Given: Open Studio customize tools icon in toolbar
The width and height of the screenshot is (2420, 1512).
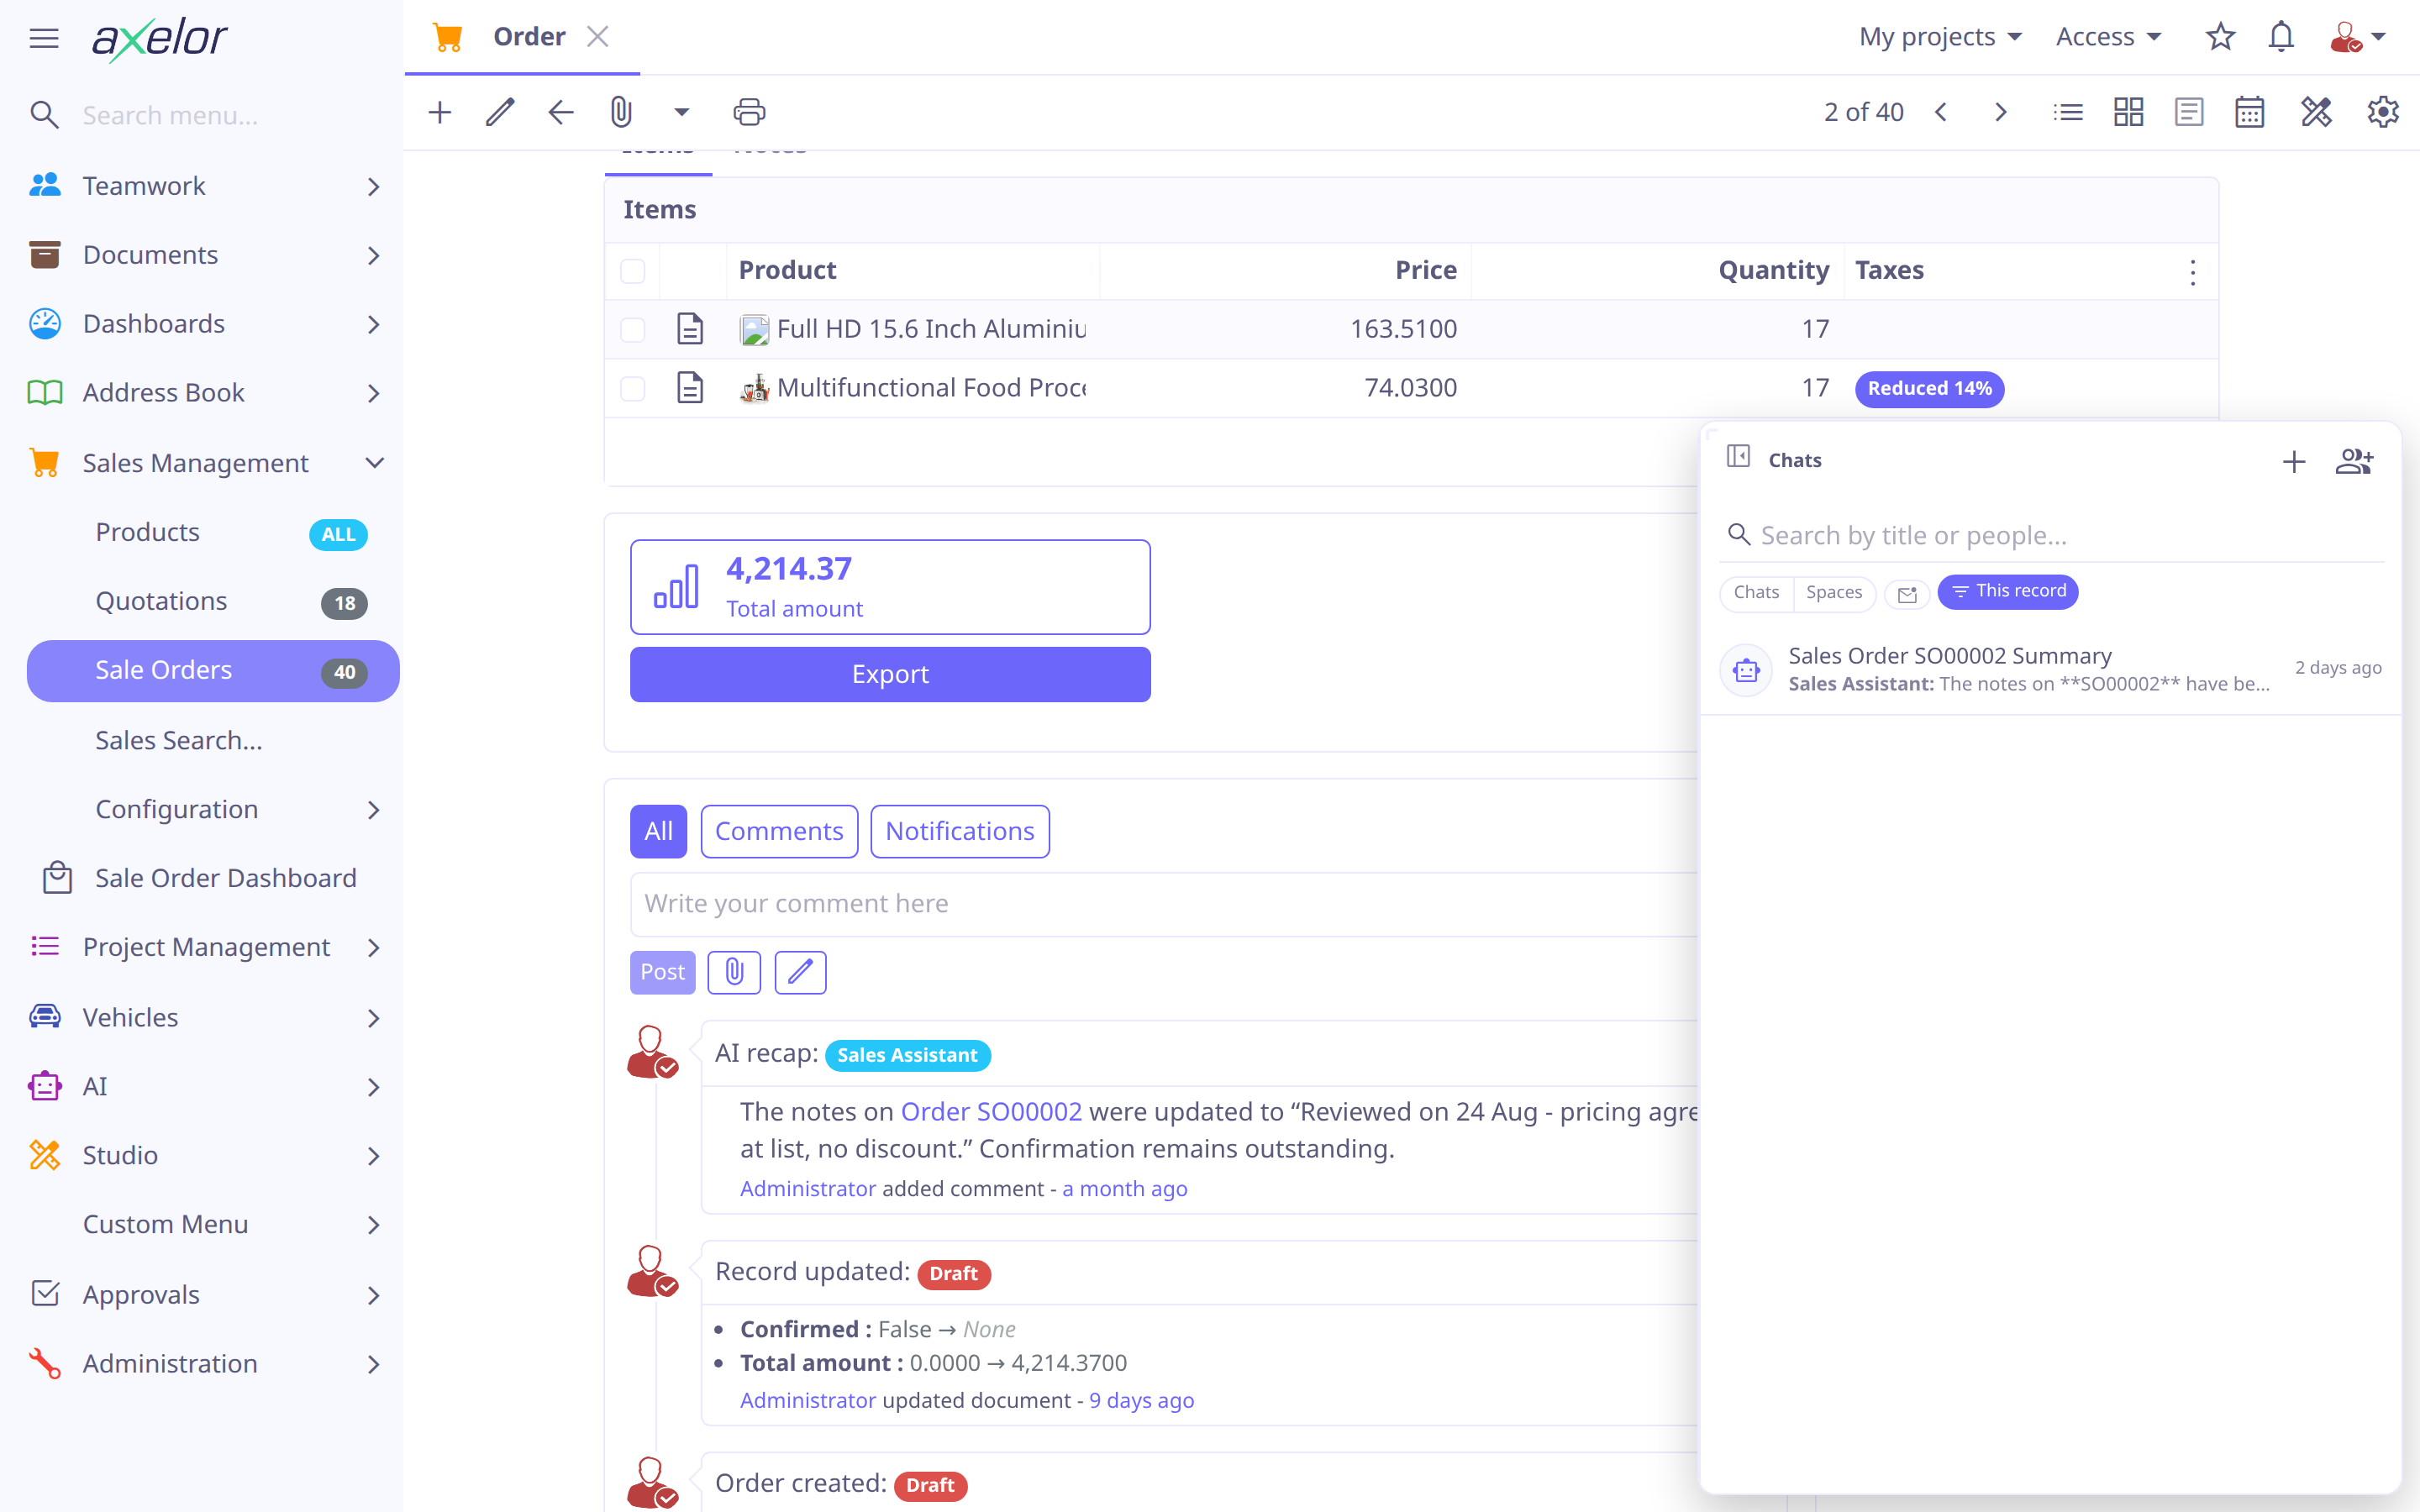Looking at the screenshot, I should (2316, 112).
